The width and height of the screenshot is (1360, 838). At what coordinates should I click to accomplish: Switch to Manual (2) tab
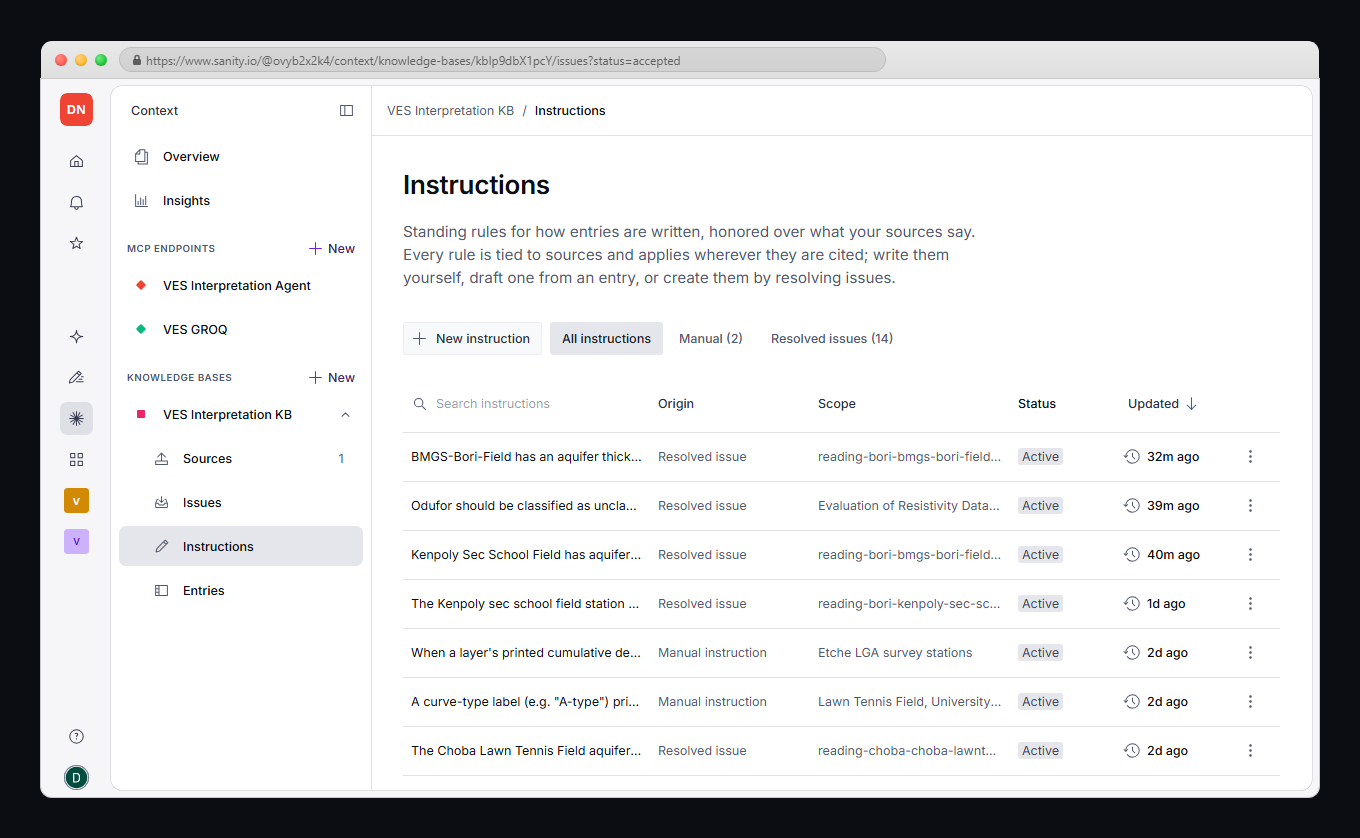(x=711, y=339)
